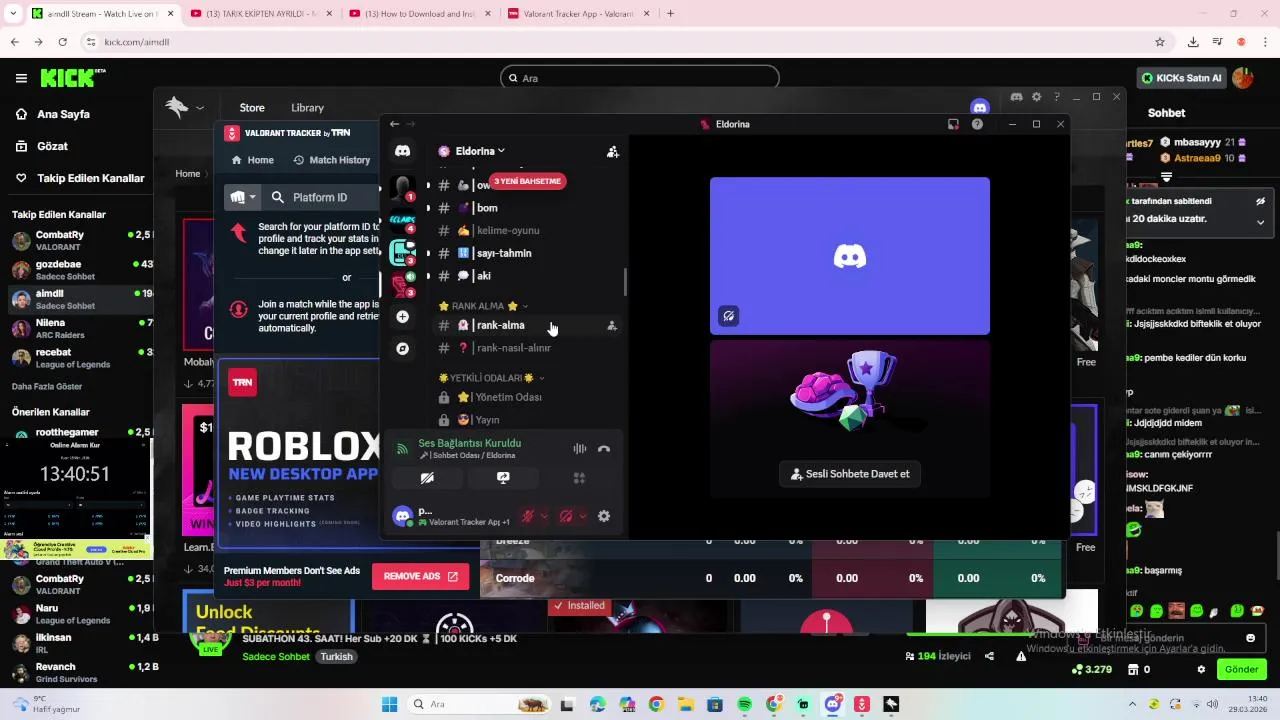Open Discord server discovery compass icon

point(402,349)
